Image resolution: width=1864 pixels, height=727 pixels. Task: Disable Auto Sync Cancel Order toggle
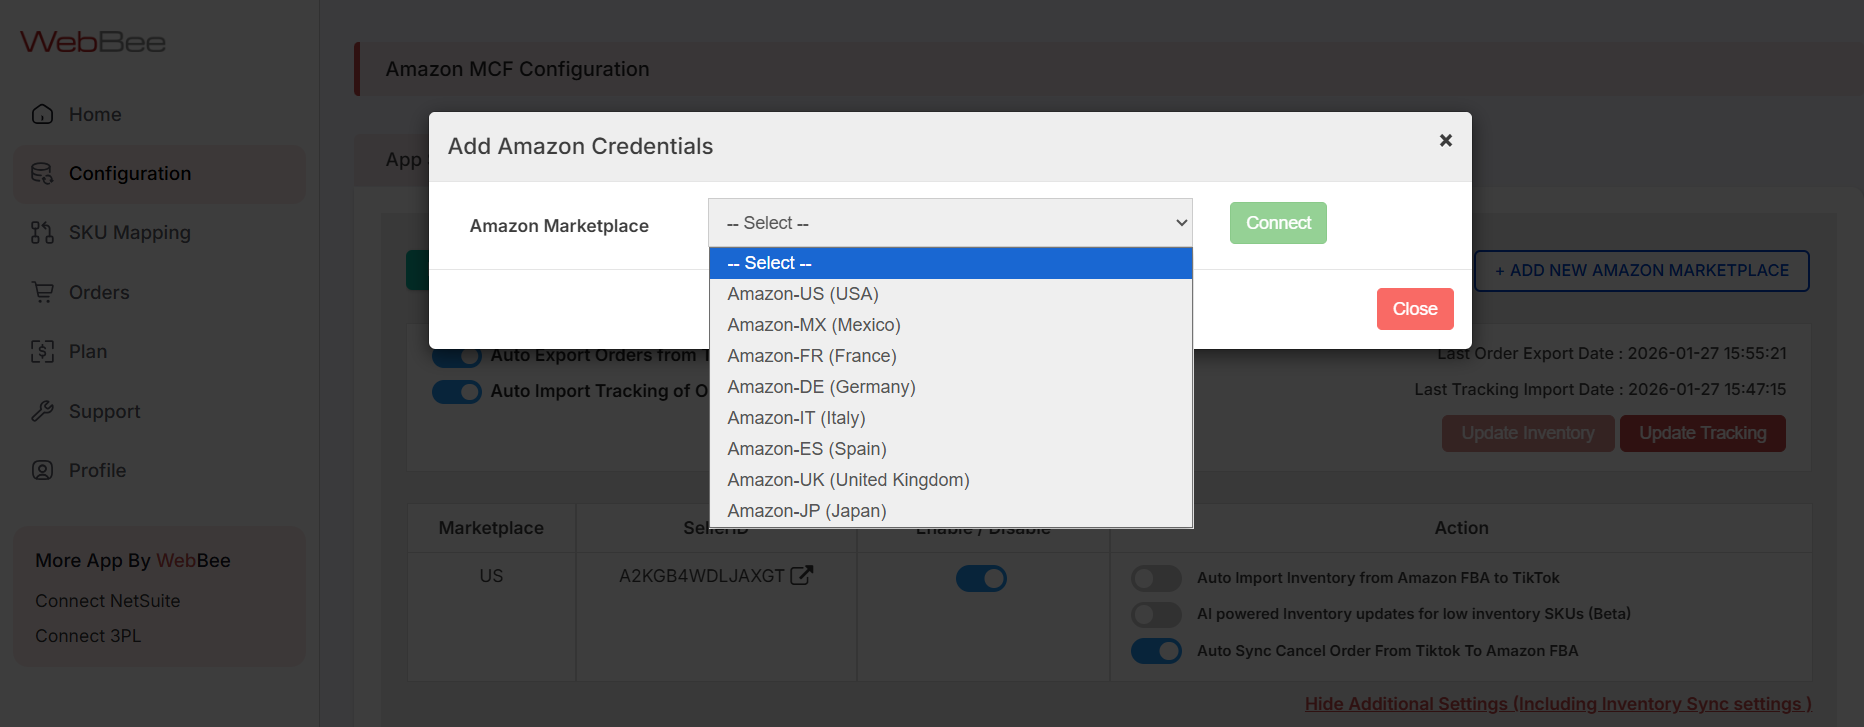click(1156, 651)
